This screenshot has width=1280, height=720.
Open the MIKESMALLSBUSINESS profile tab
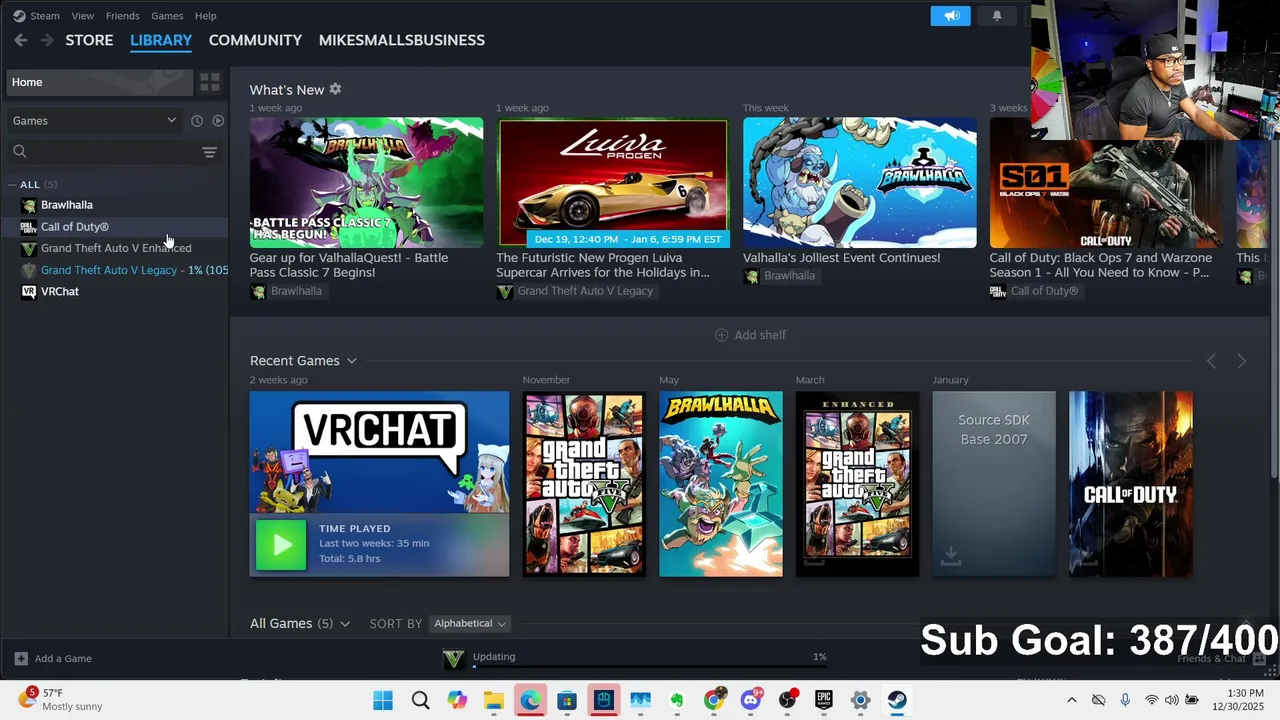(x=402, y=40)
